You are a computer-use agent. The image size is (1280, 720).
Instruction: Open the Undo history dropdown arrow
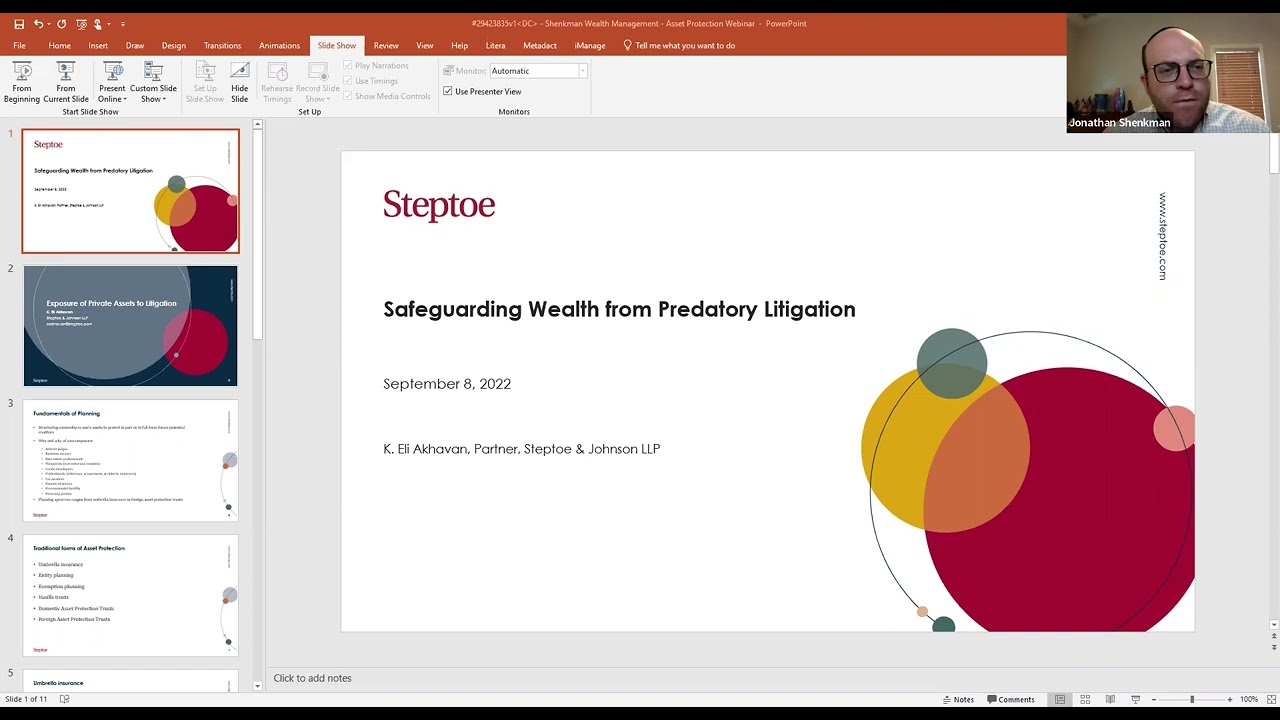click(x=49, y=24)
